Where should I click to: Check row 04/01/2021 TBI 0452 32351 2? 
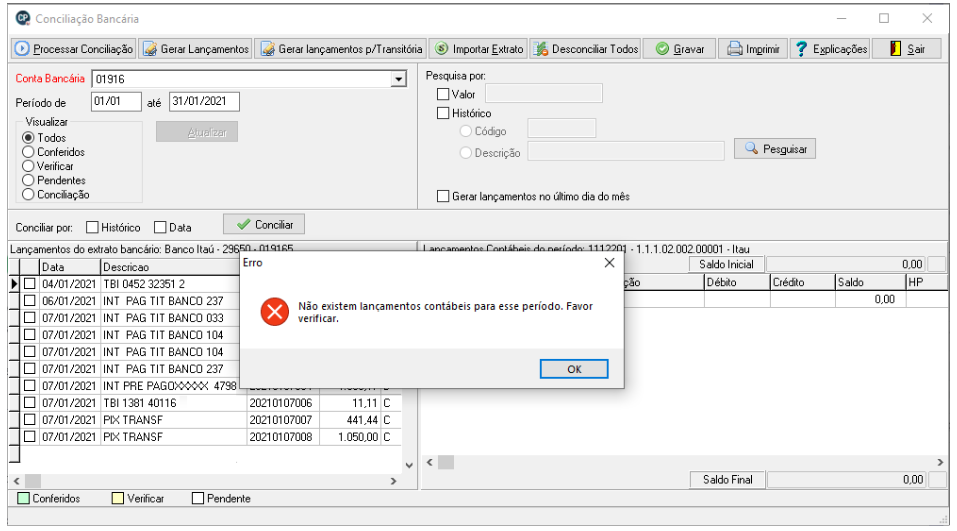click(29, 284)
